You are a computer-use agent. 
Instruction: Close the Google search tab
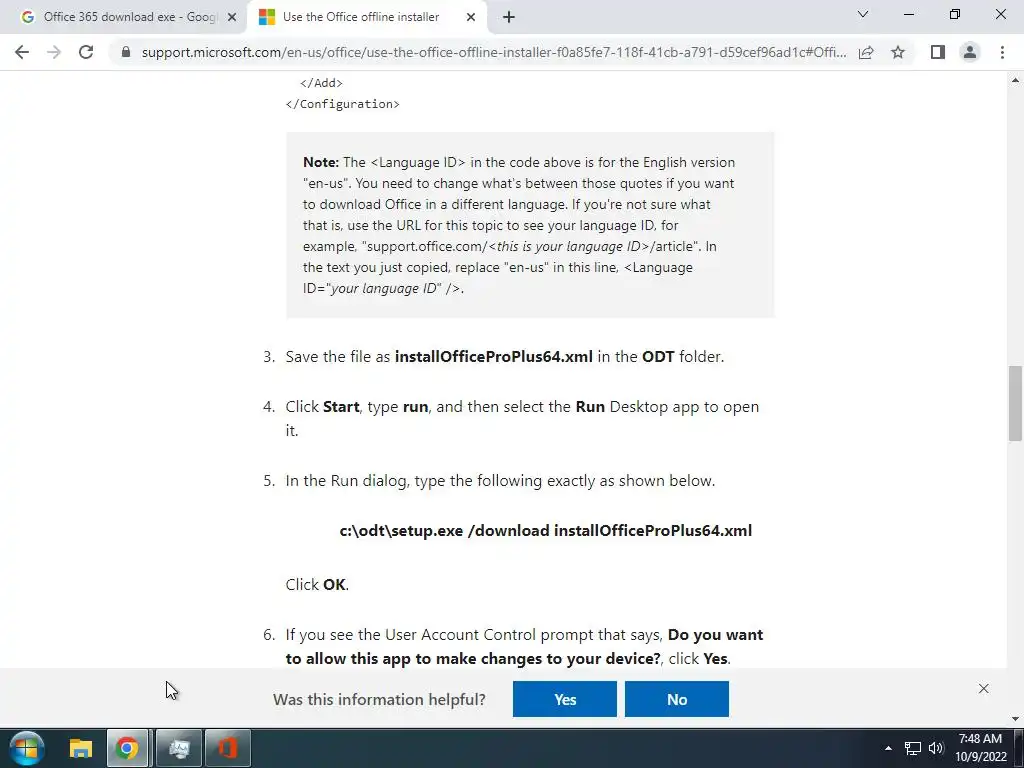232,18
